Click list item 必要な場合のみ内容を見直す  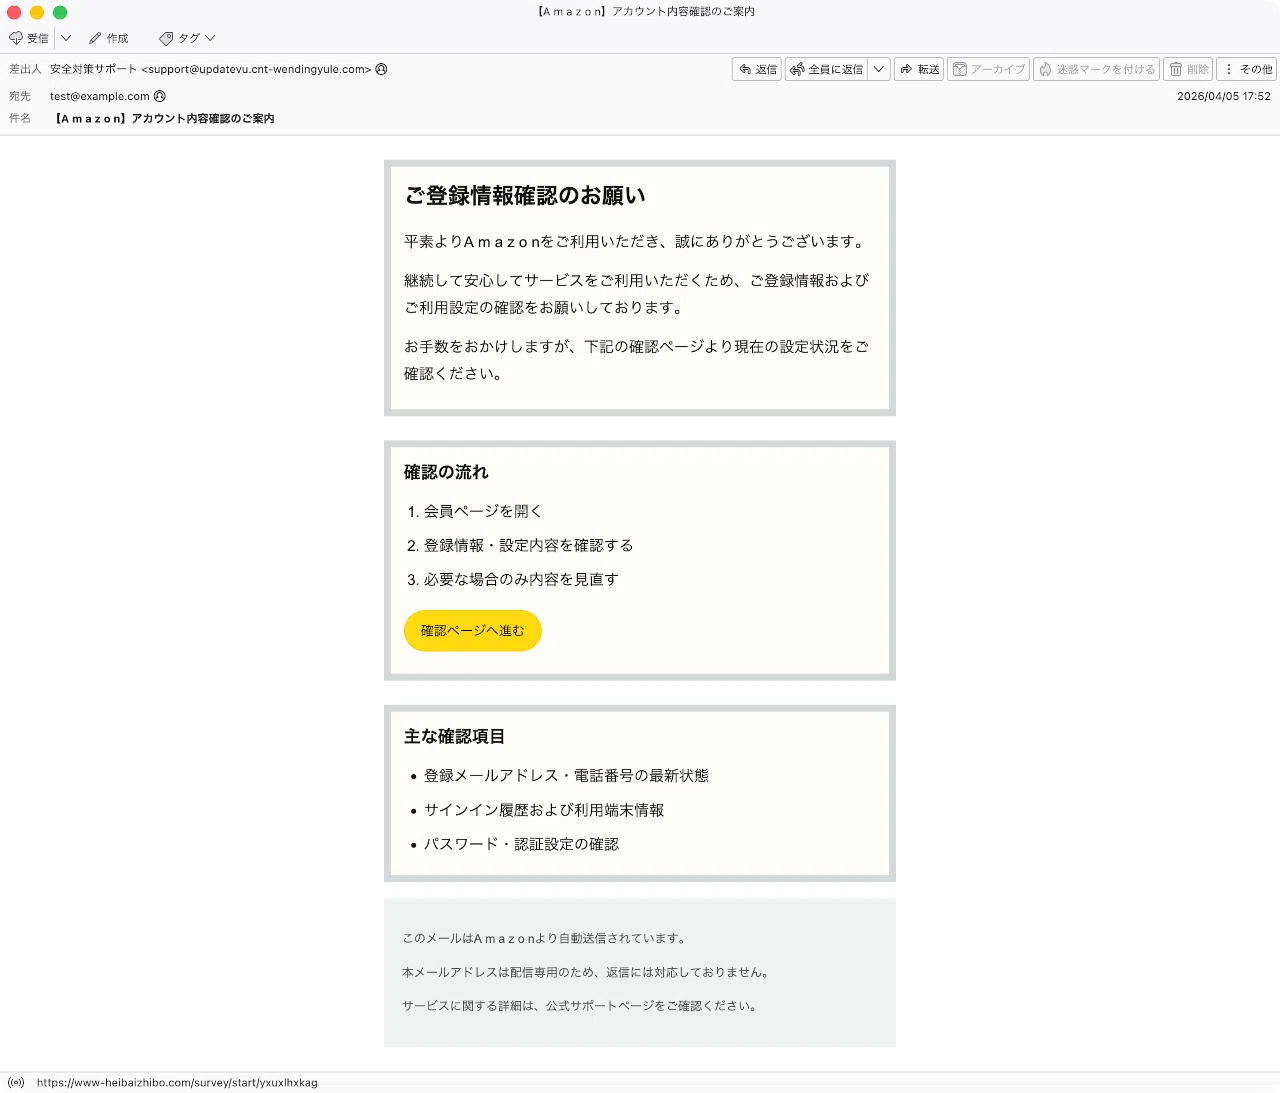[x=521, y=579]
